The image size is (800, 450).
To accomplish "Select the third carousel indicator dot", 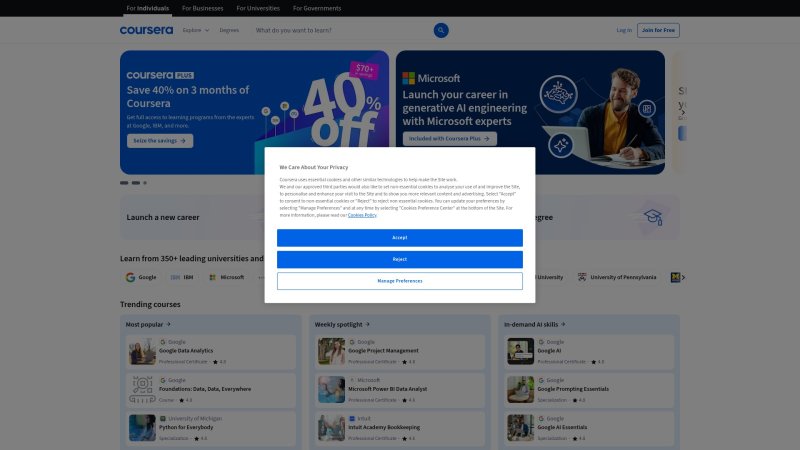I will coord(145,183).
